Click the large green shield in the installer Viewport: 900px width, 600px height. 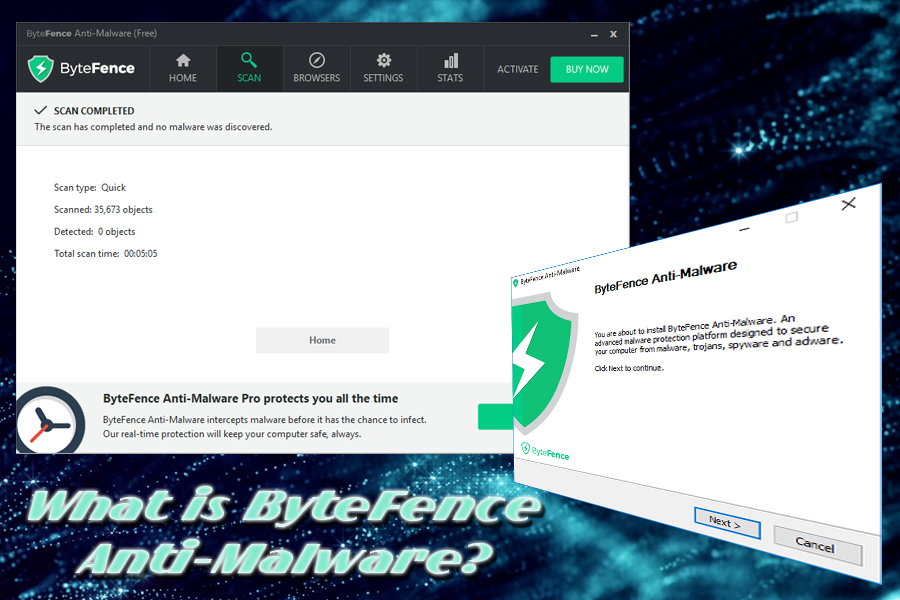[543, 363]
